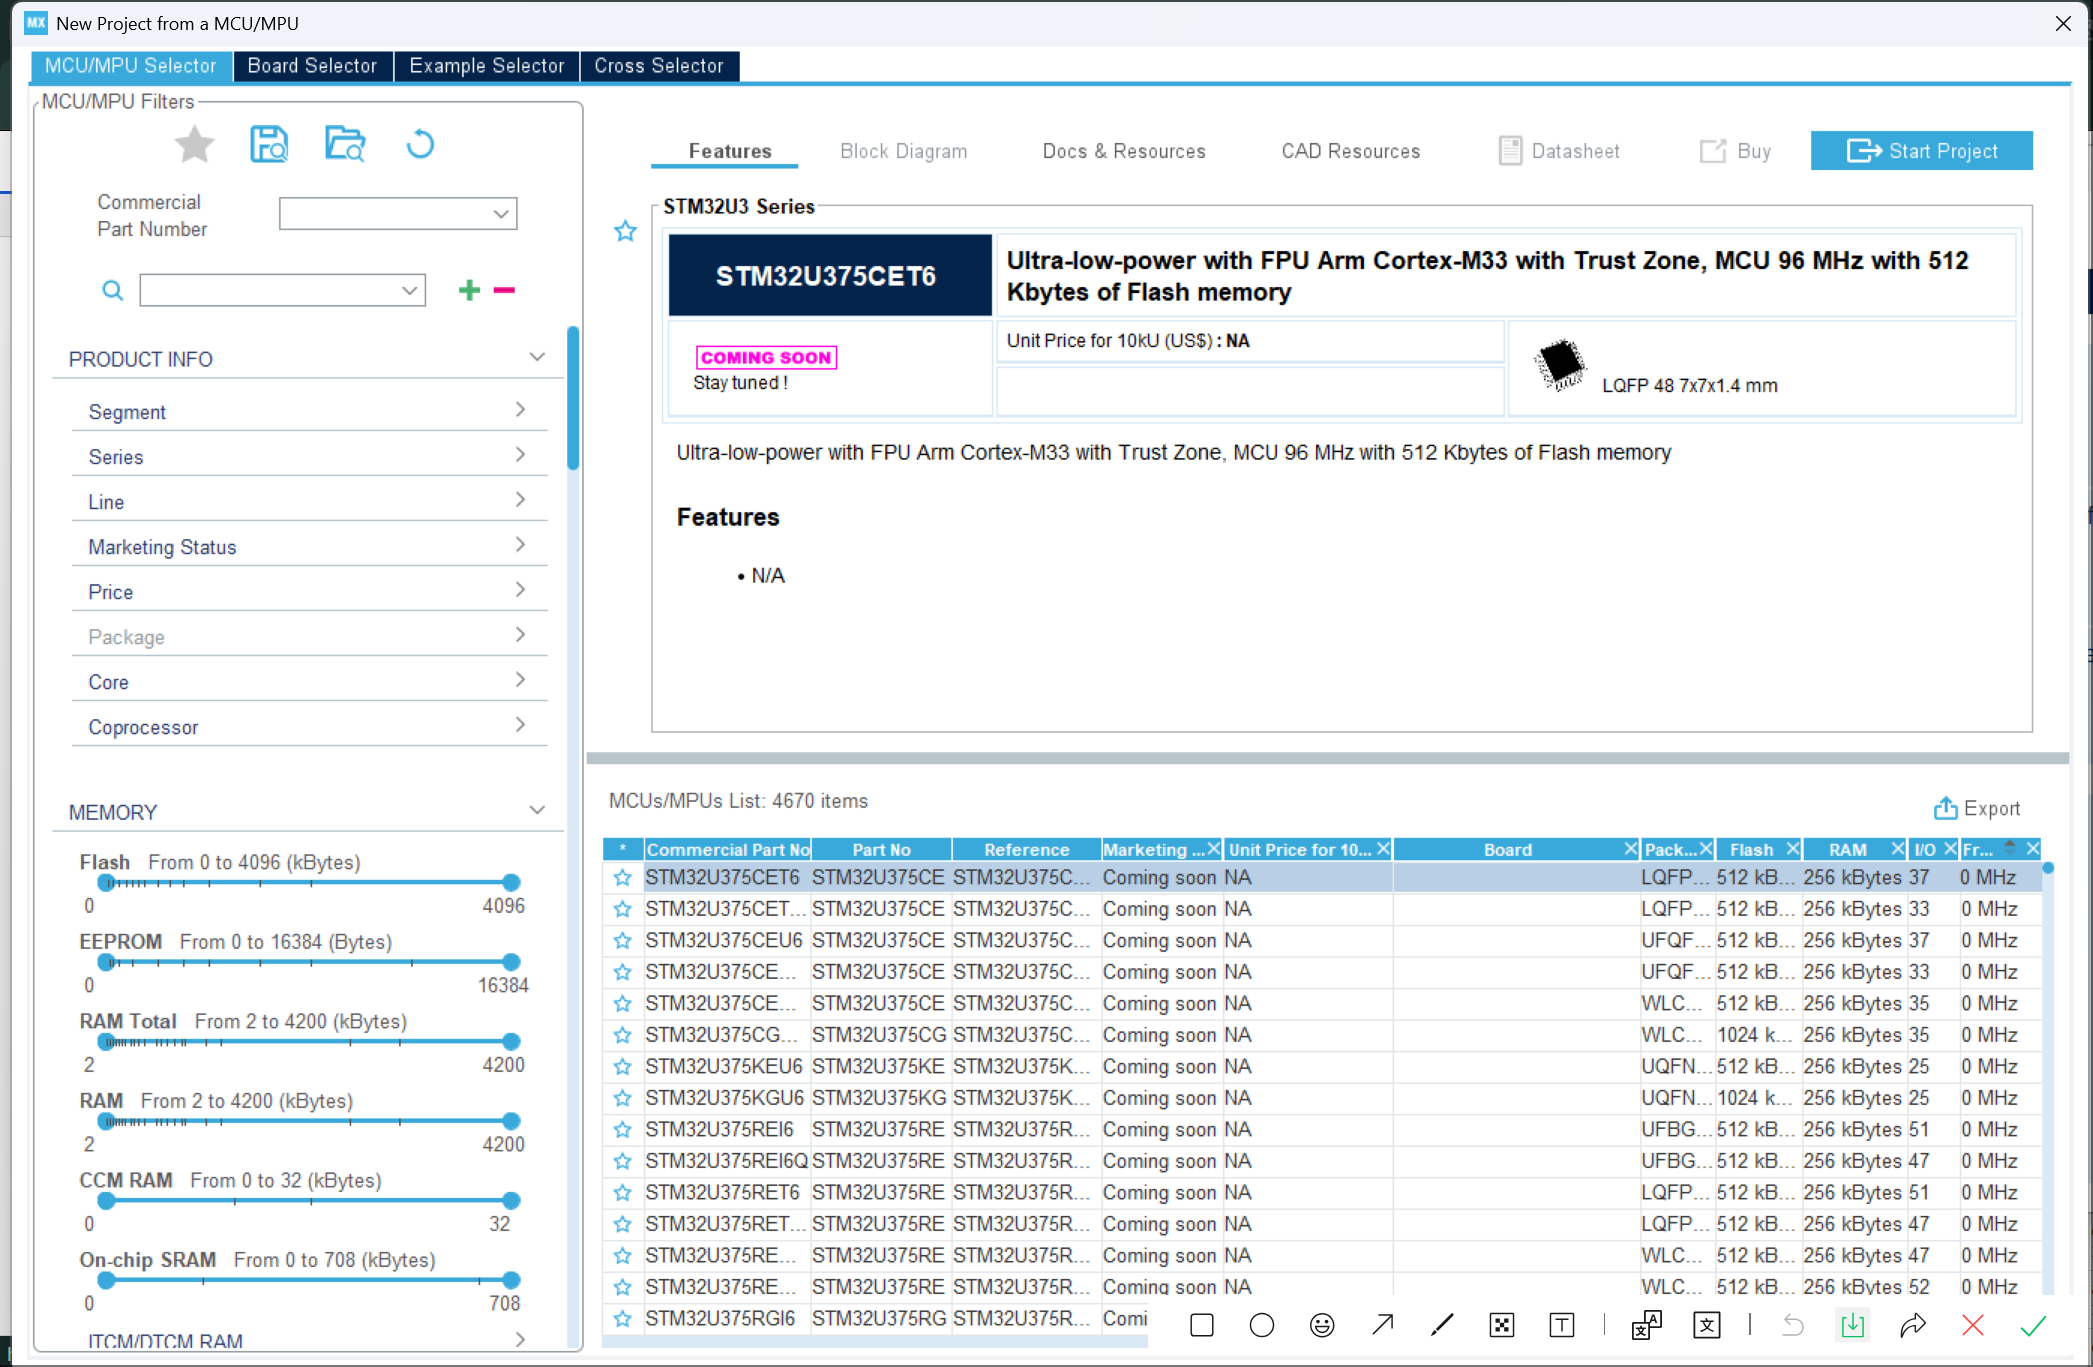Expand the Core filter

coord(520,680)
